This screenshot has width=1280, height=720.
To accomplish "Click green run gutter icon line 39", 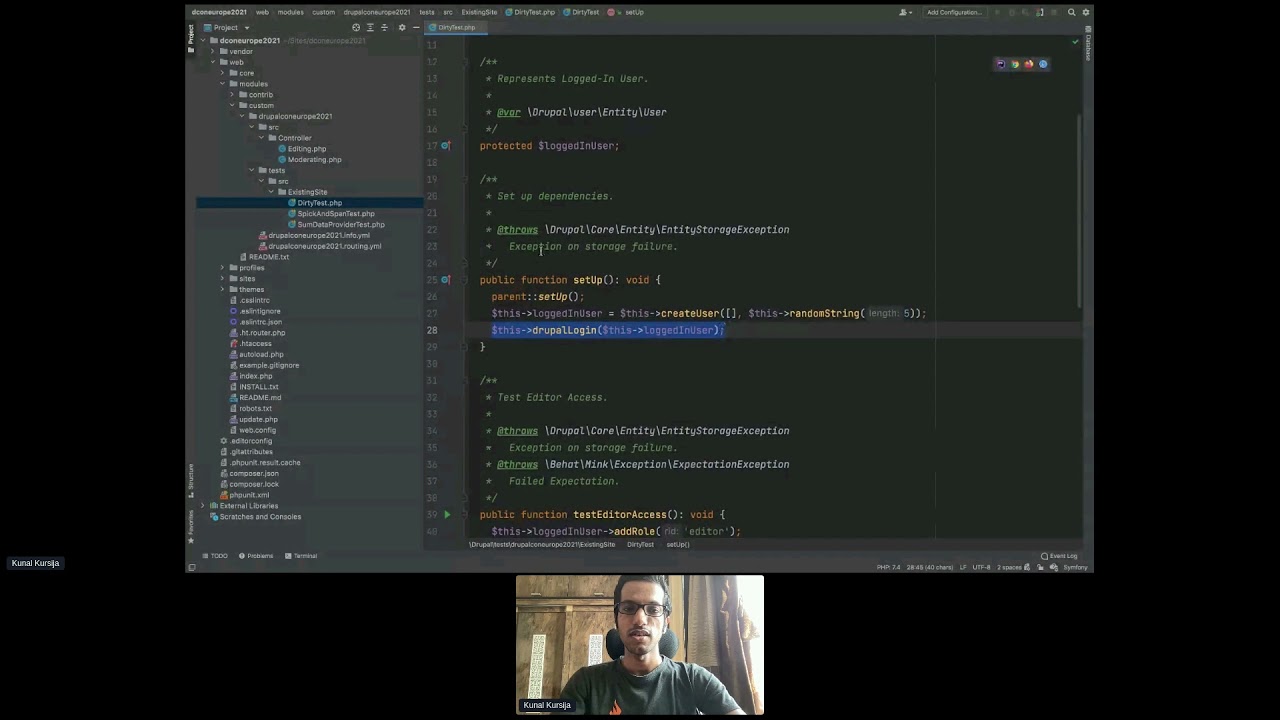I will (447, 514).
